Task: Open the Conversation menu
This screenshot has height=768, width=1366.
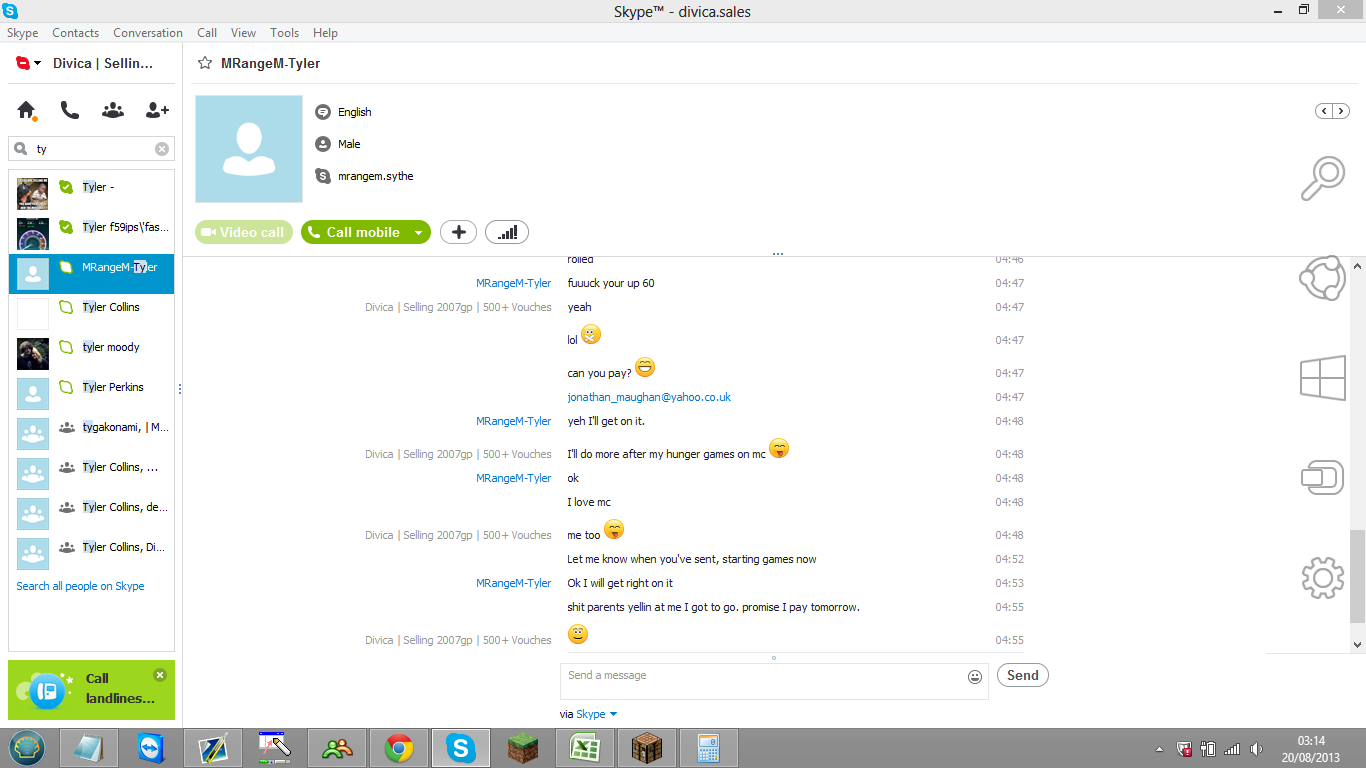Action: pos(148,33)
